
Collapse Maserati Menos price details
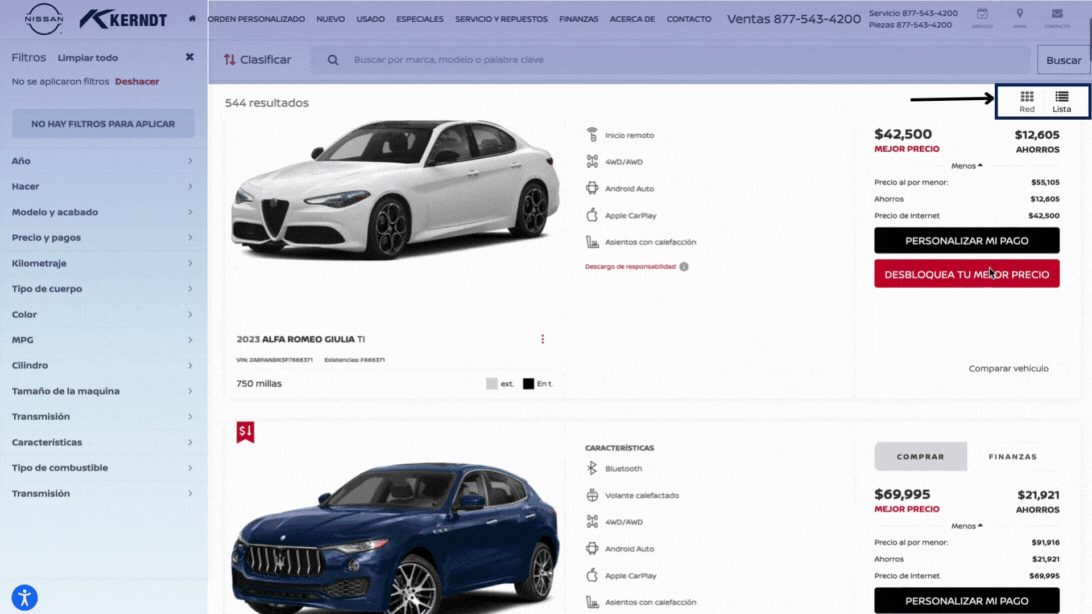click(x=967, y=526)
